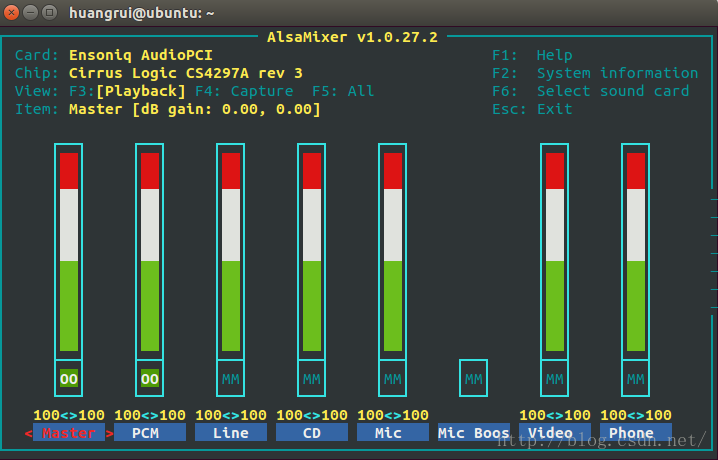
Task: Click the Phone 100<>100 level value
Action: 636,415
